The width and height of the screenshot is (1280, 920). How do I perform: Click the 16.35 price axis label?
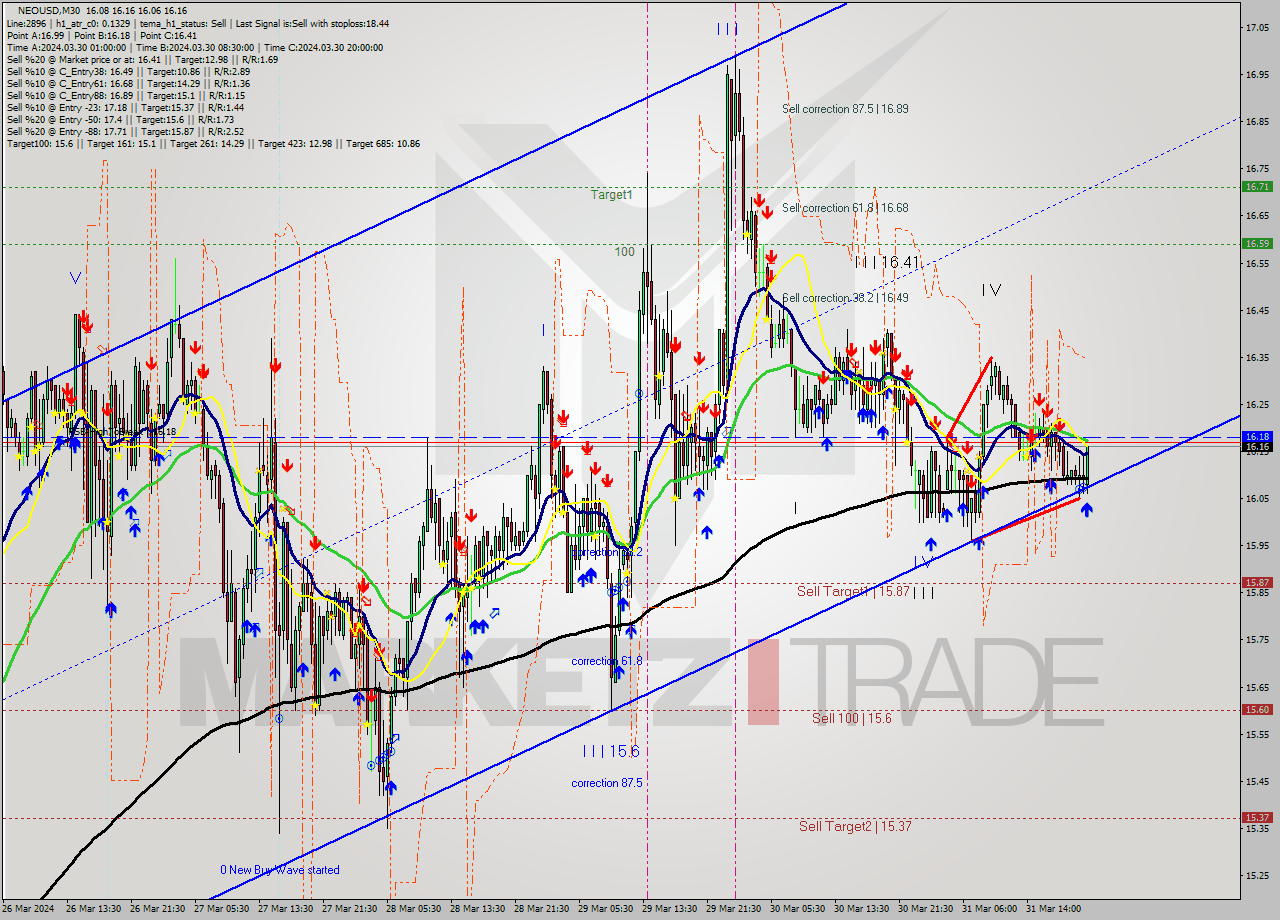(1258, 357)
